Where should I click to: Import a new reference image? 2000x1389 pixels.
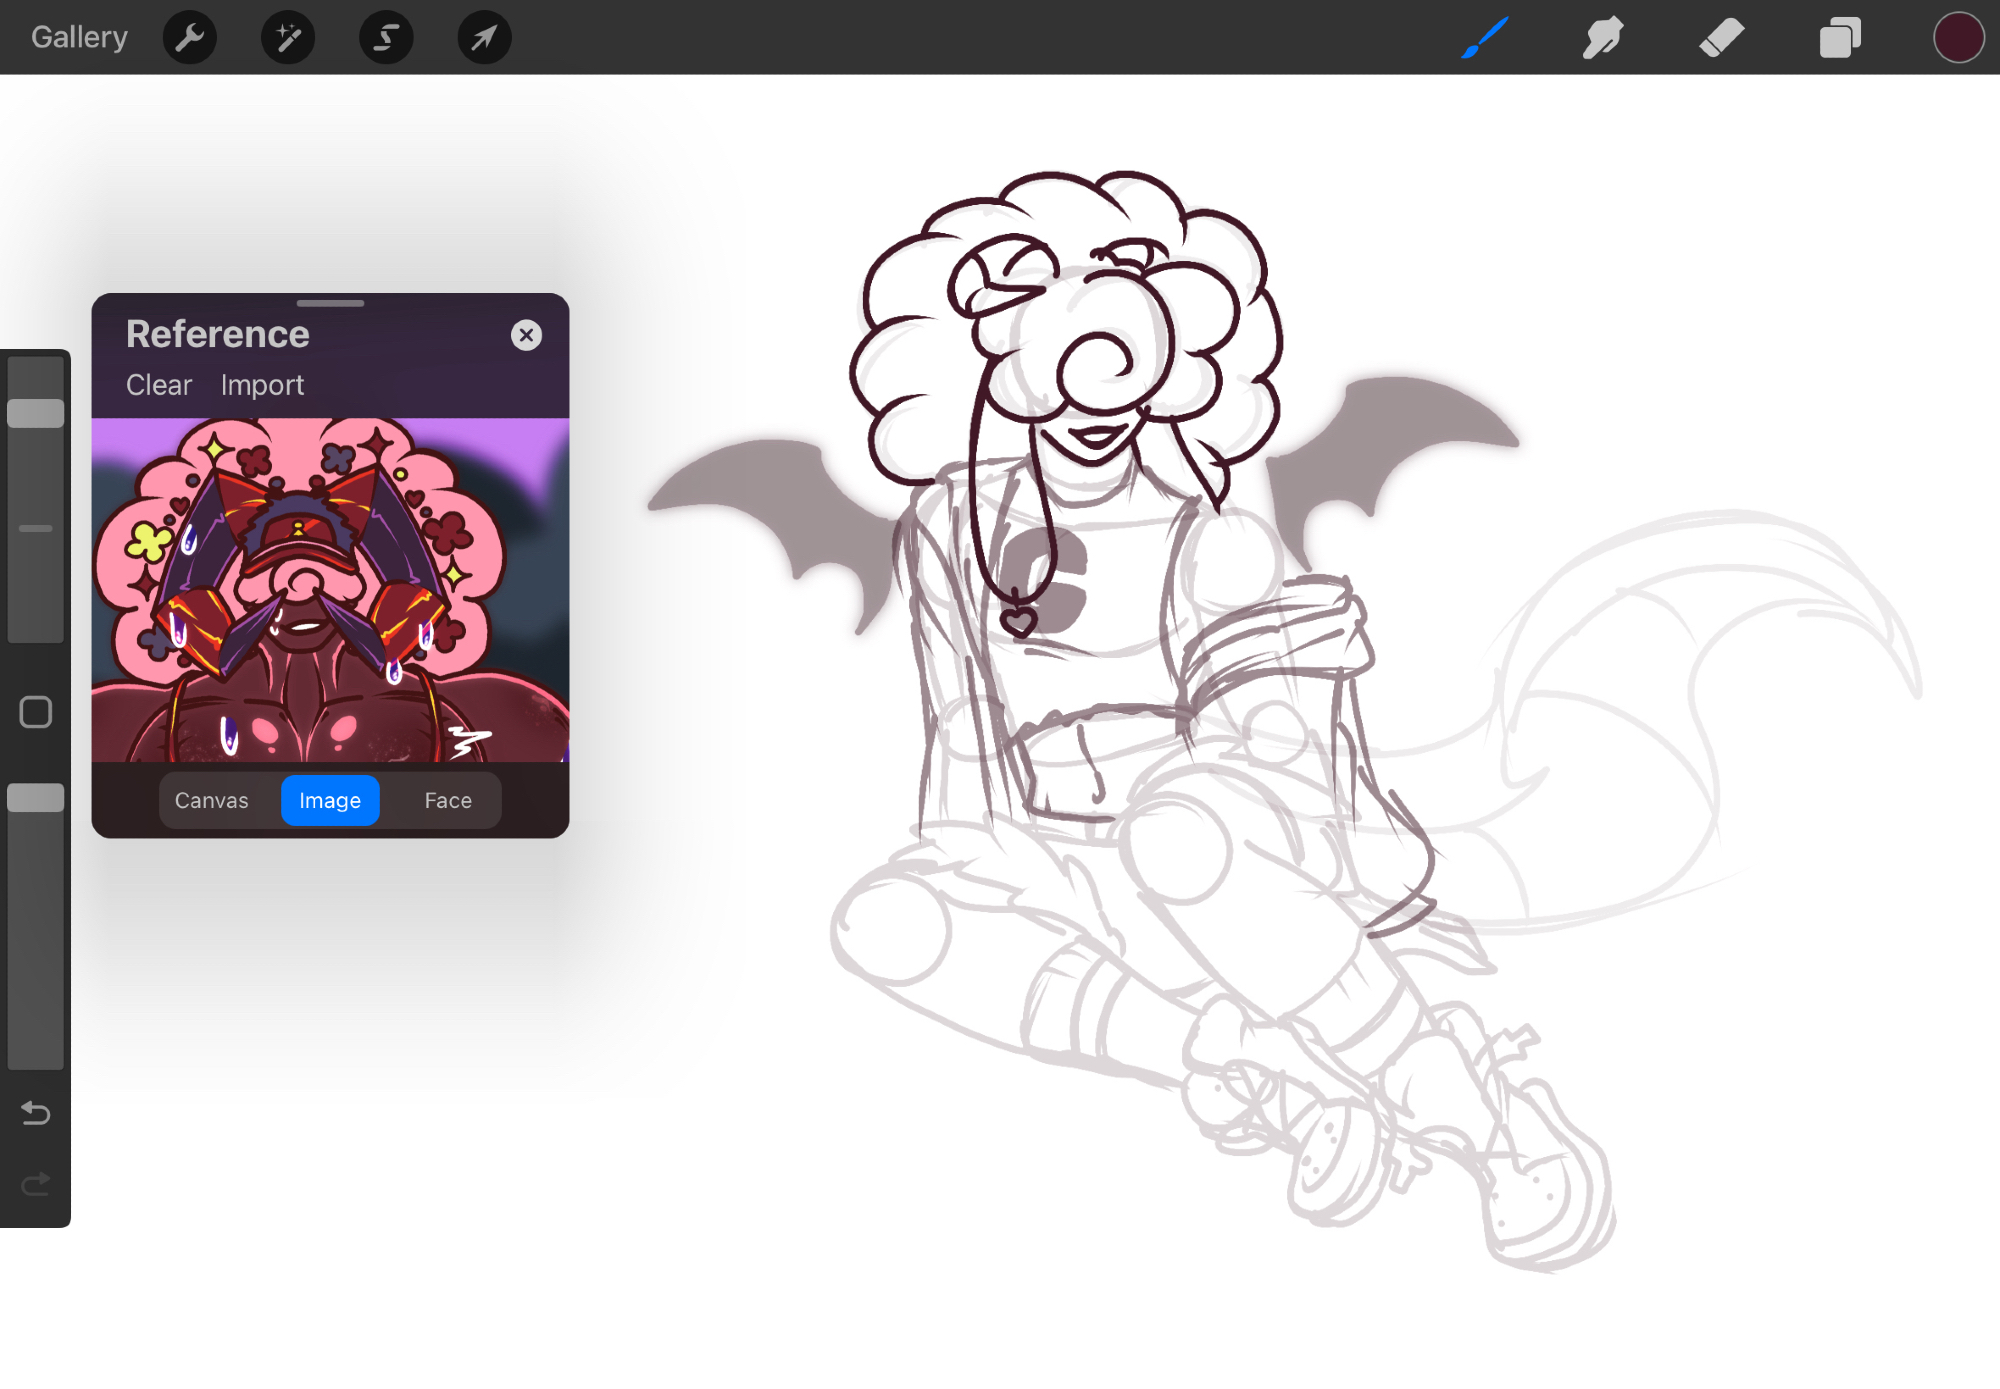pyautogui.click(x=262, y=385)
